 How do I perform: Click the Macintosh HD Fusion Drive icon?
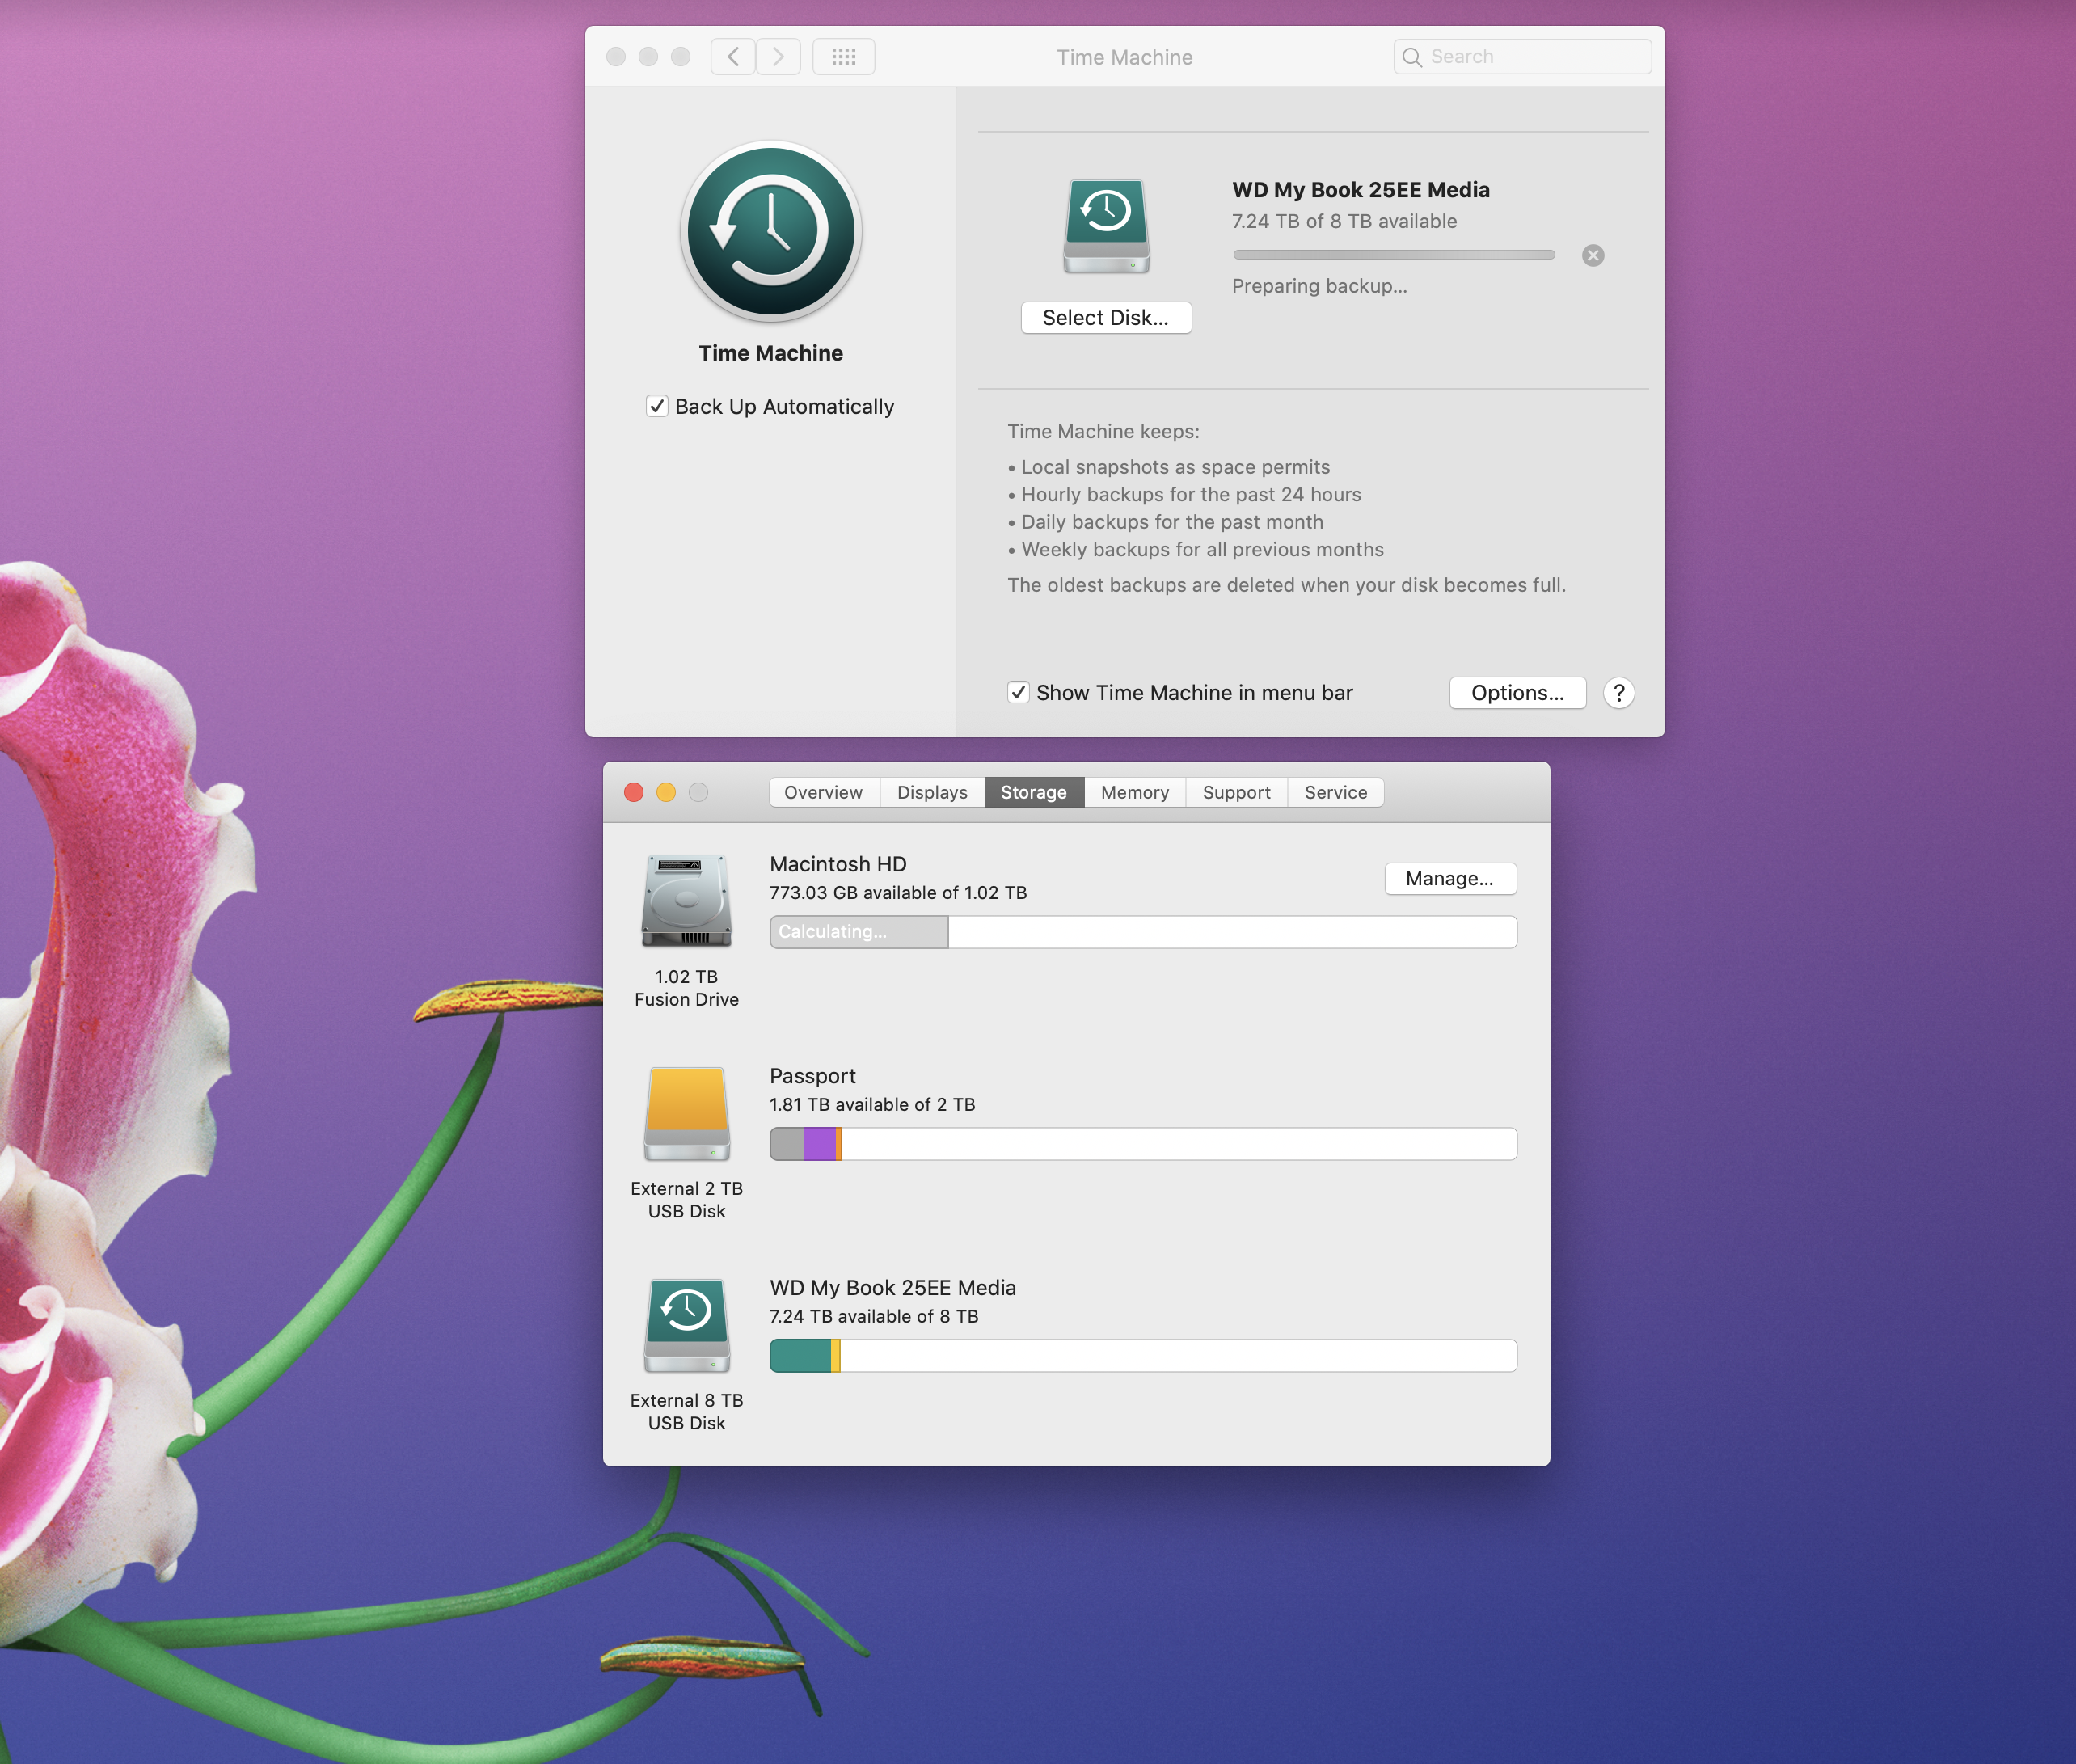(686, 900)
